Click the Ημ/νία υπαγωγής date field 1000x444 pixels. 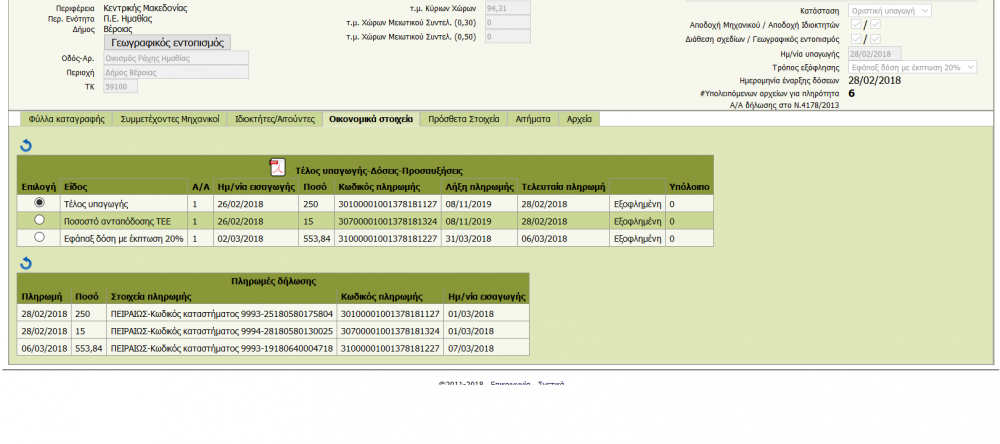coord(875,53)
